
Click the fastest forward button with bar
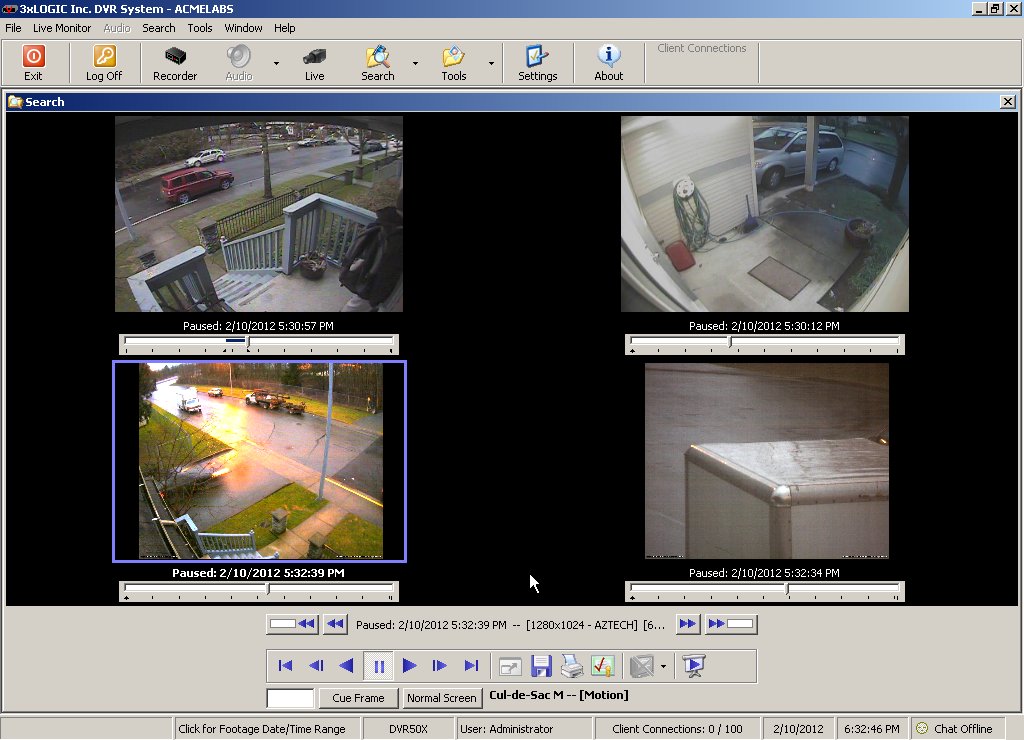pos(730,624)
